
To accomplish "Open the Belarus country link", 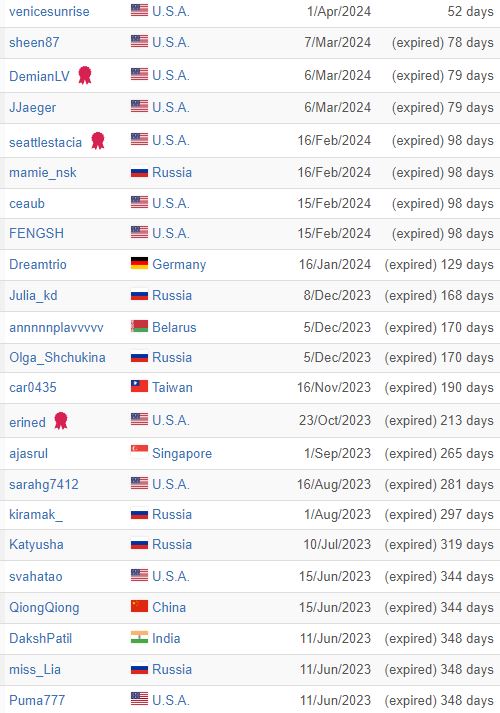I will coord(174,327).
